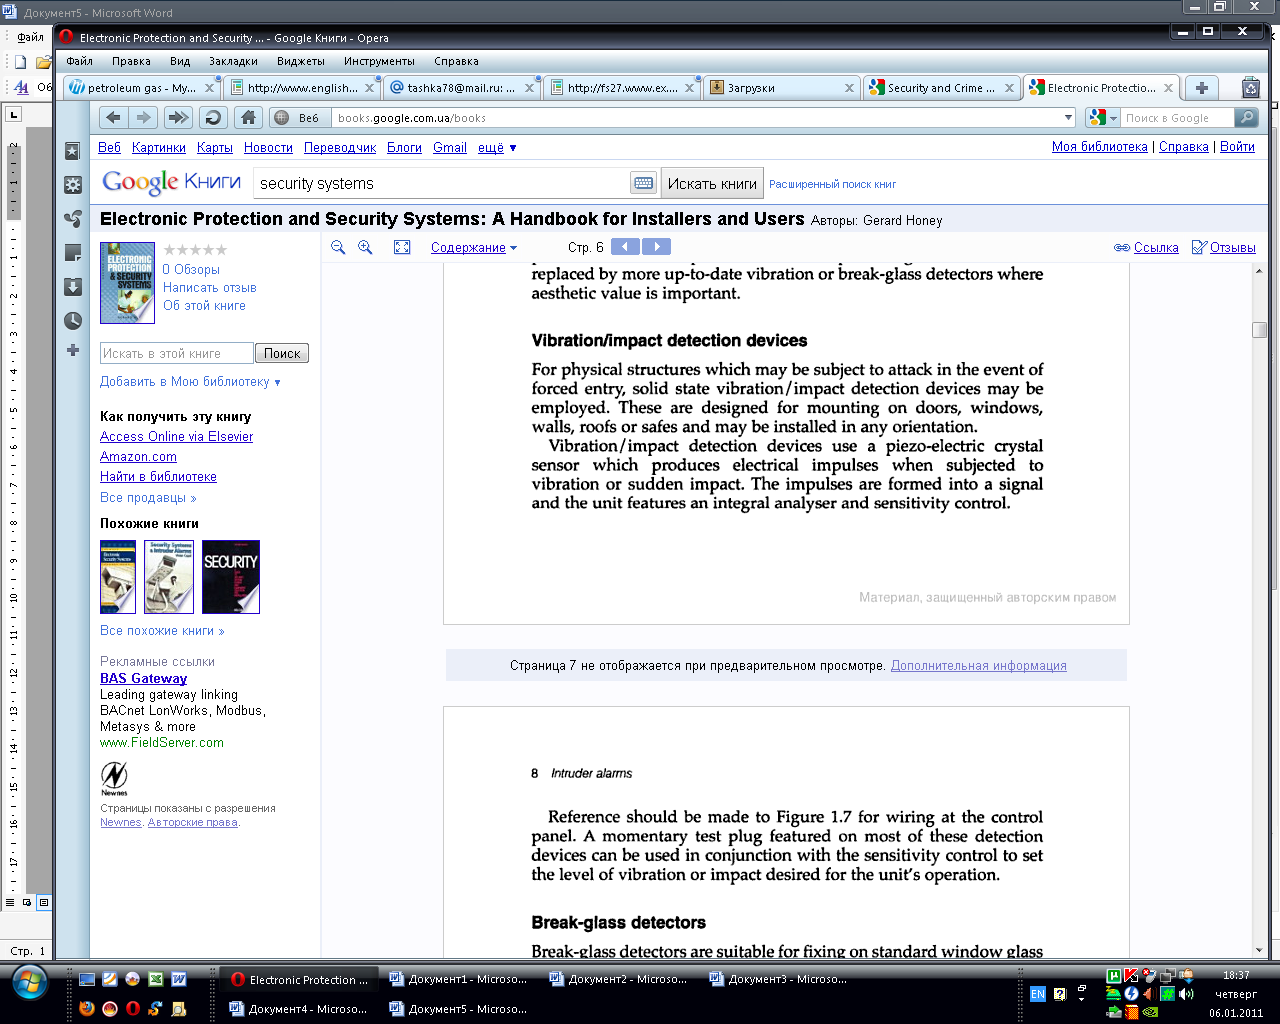Viewport: 1280px width, 1024px height.
Task: Click the Fast Forward navigation button
Action: coord(178,118)
